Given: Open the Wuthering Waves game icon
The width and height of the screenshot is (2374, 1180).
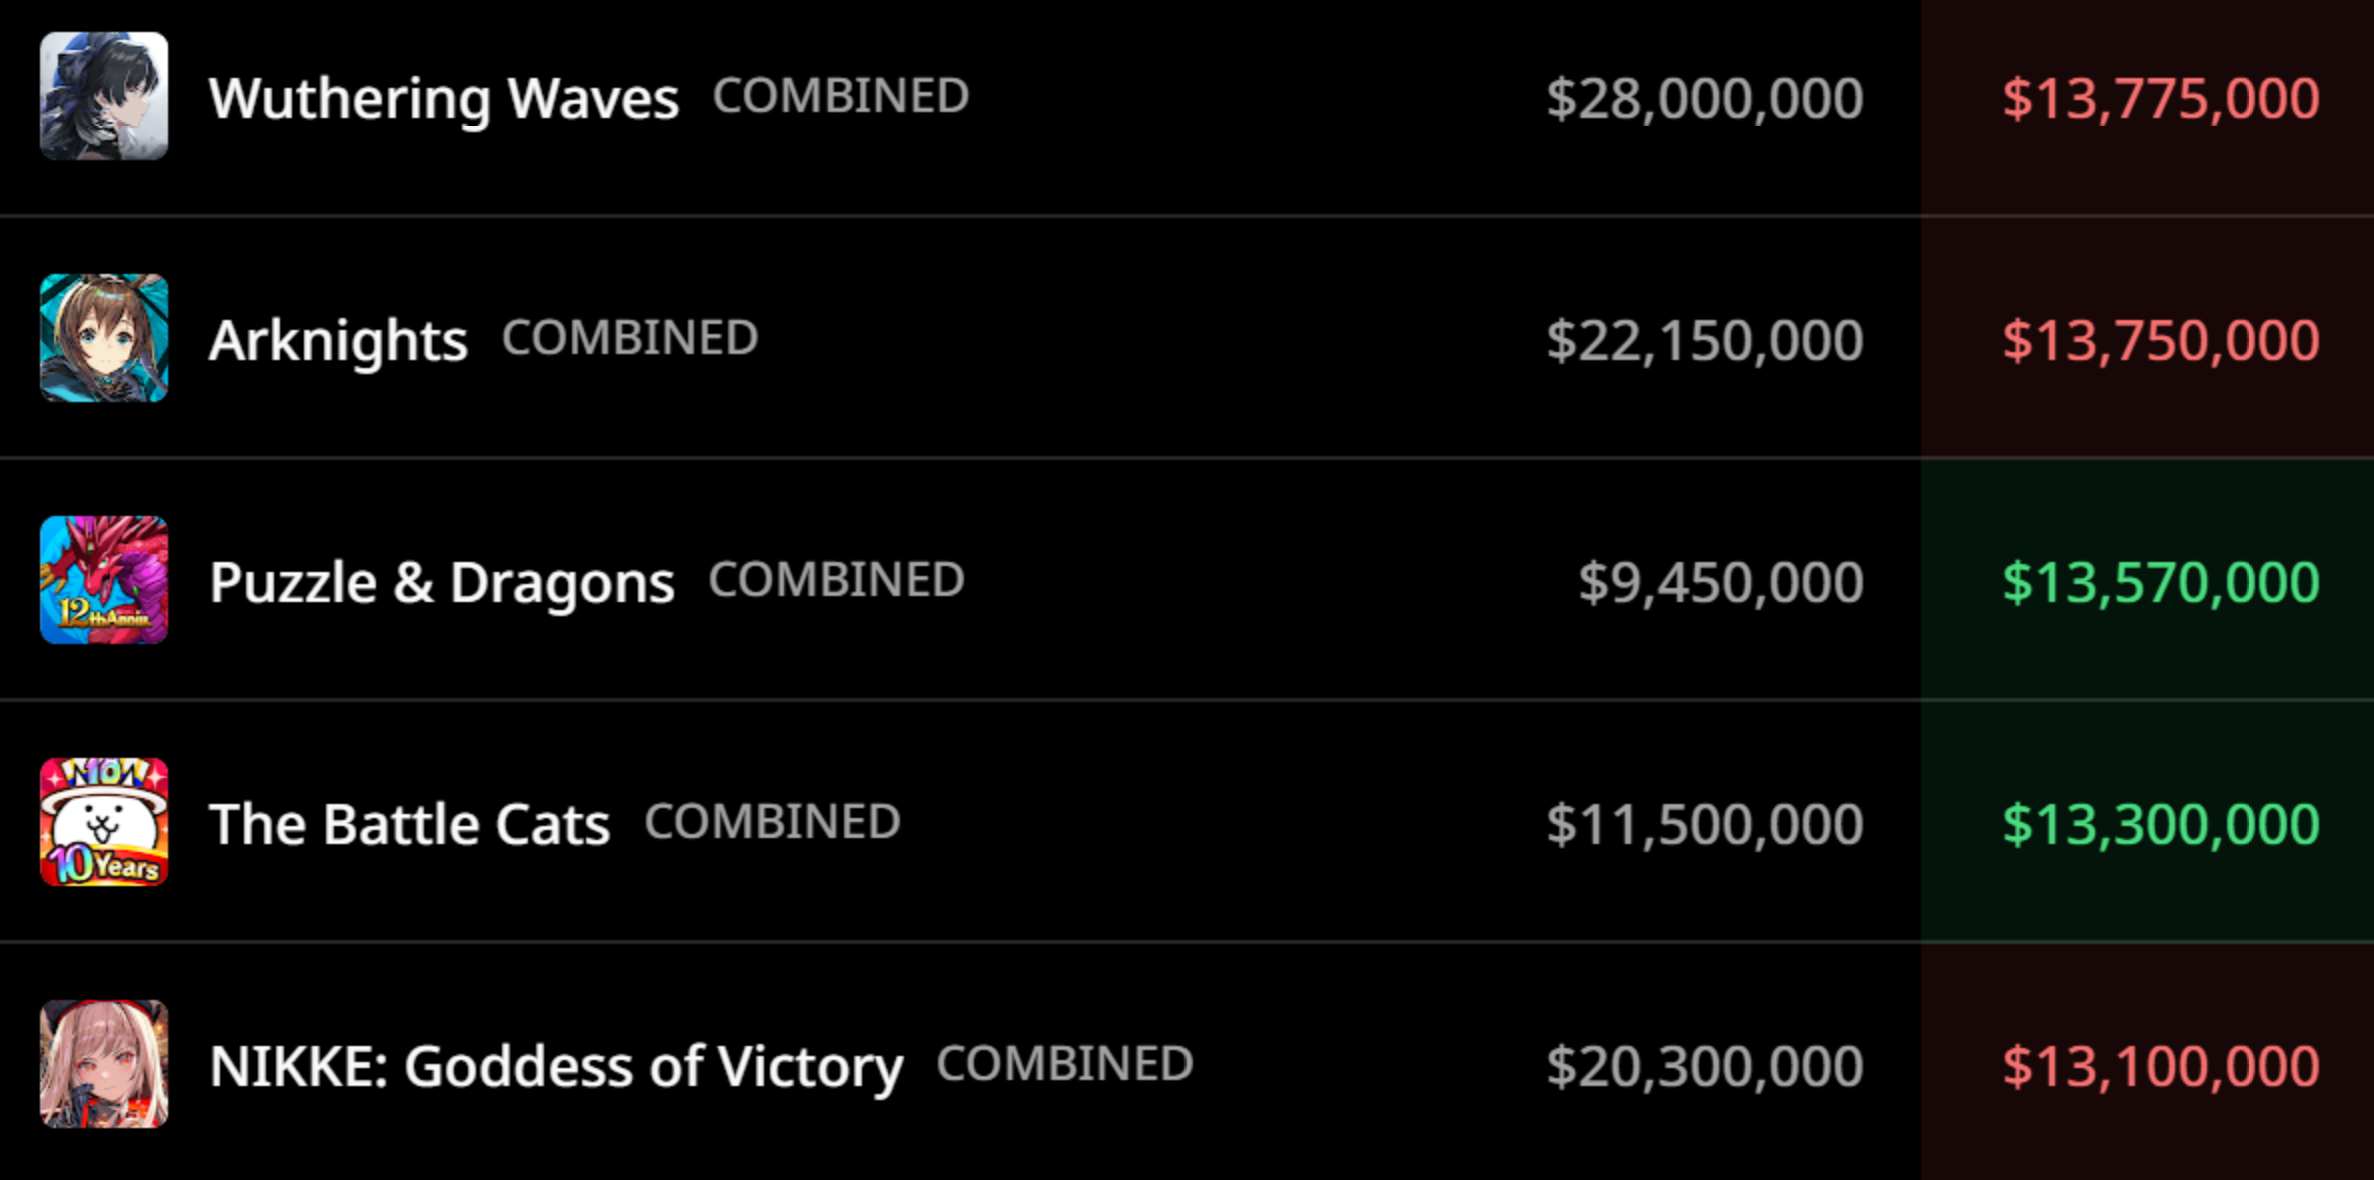Looking at the screenshot, I should pyautogui.click(x=104, y=96).
